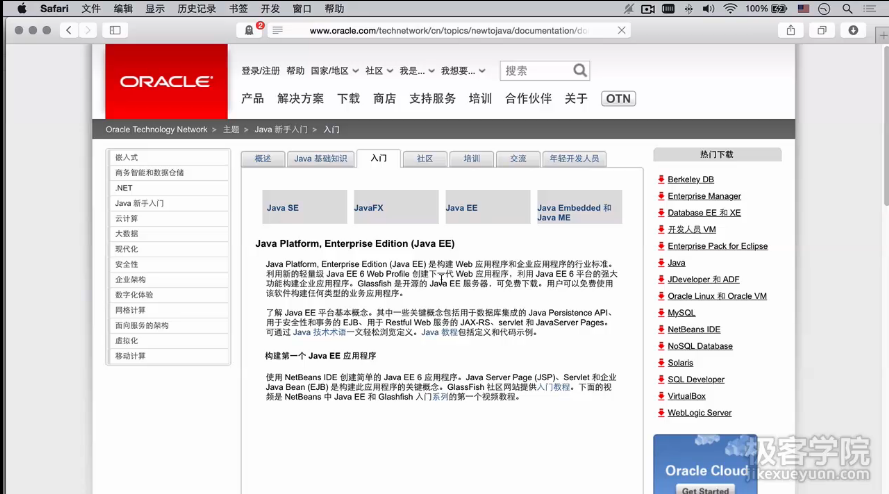Switch to the 交流 tab
Image resolution: width=889 pixels, height=494 pixels.
[x=518, y=159]
